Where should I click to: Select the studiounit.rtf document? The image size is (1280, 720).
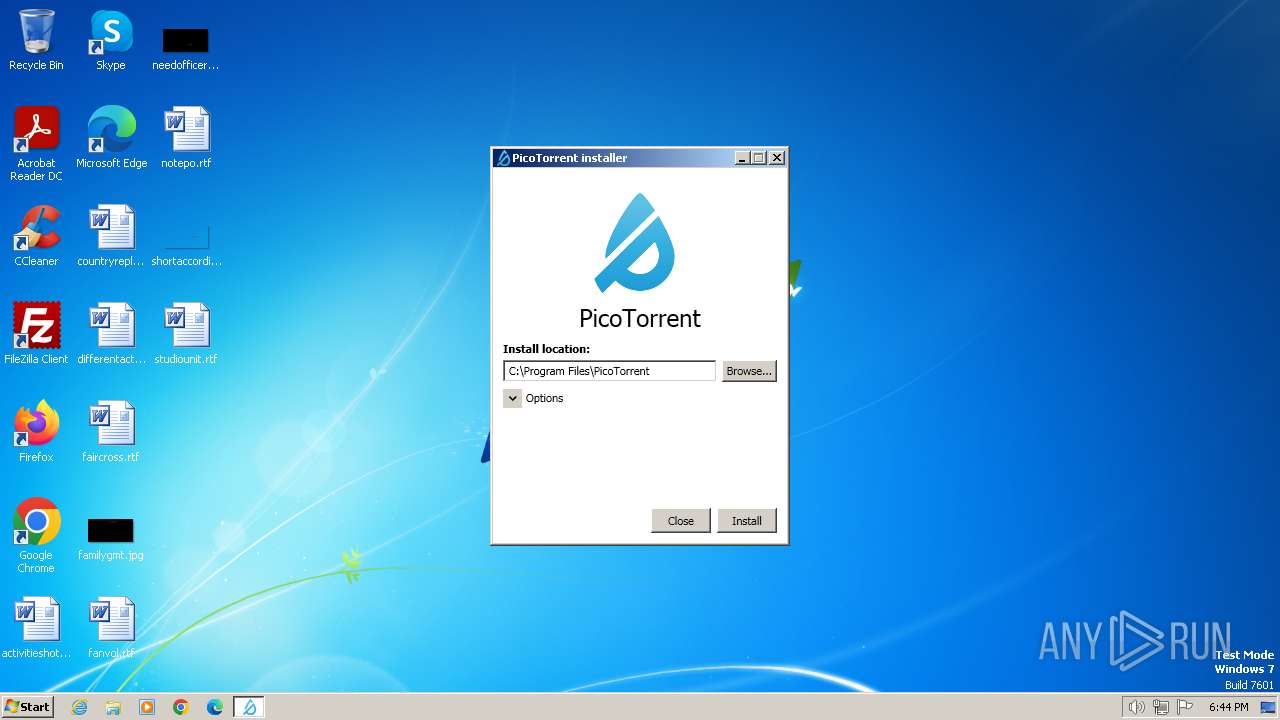click(x=186, y=334)
